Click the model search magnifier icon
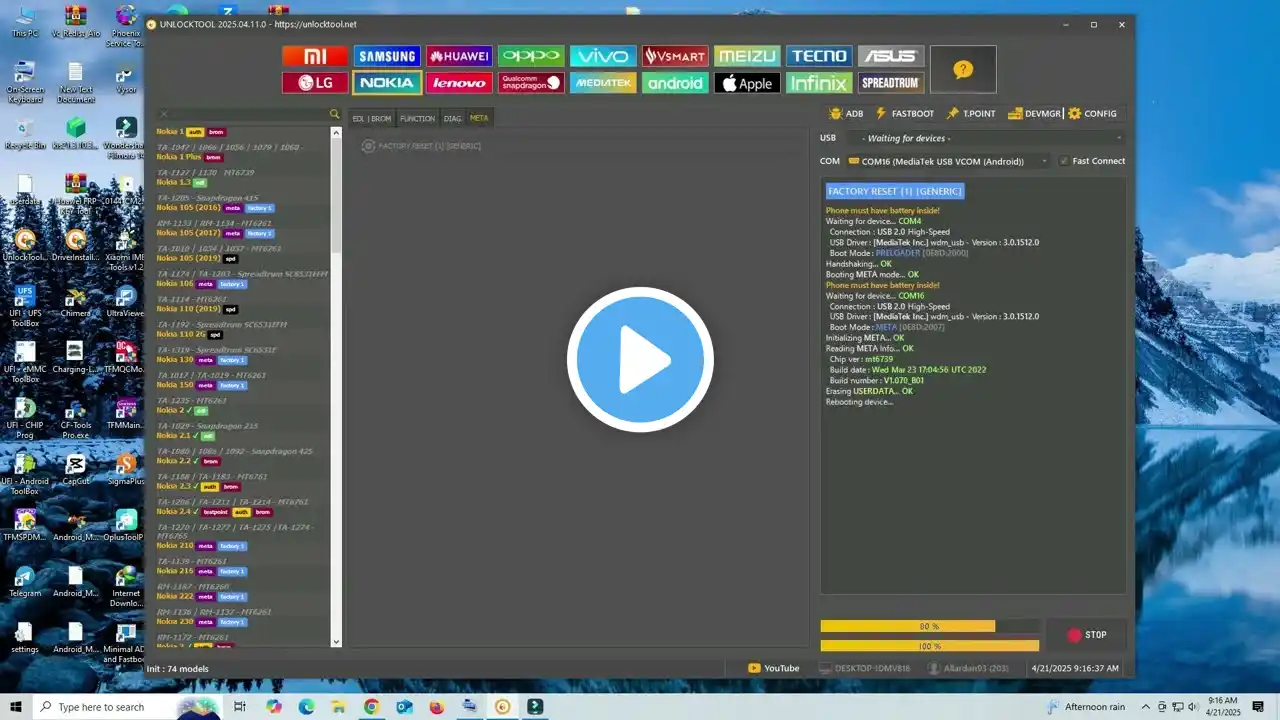Screen dimensions: 1280x720 point(335,114)
